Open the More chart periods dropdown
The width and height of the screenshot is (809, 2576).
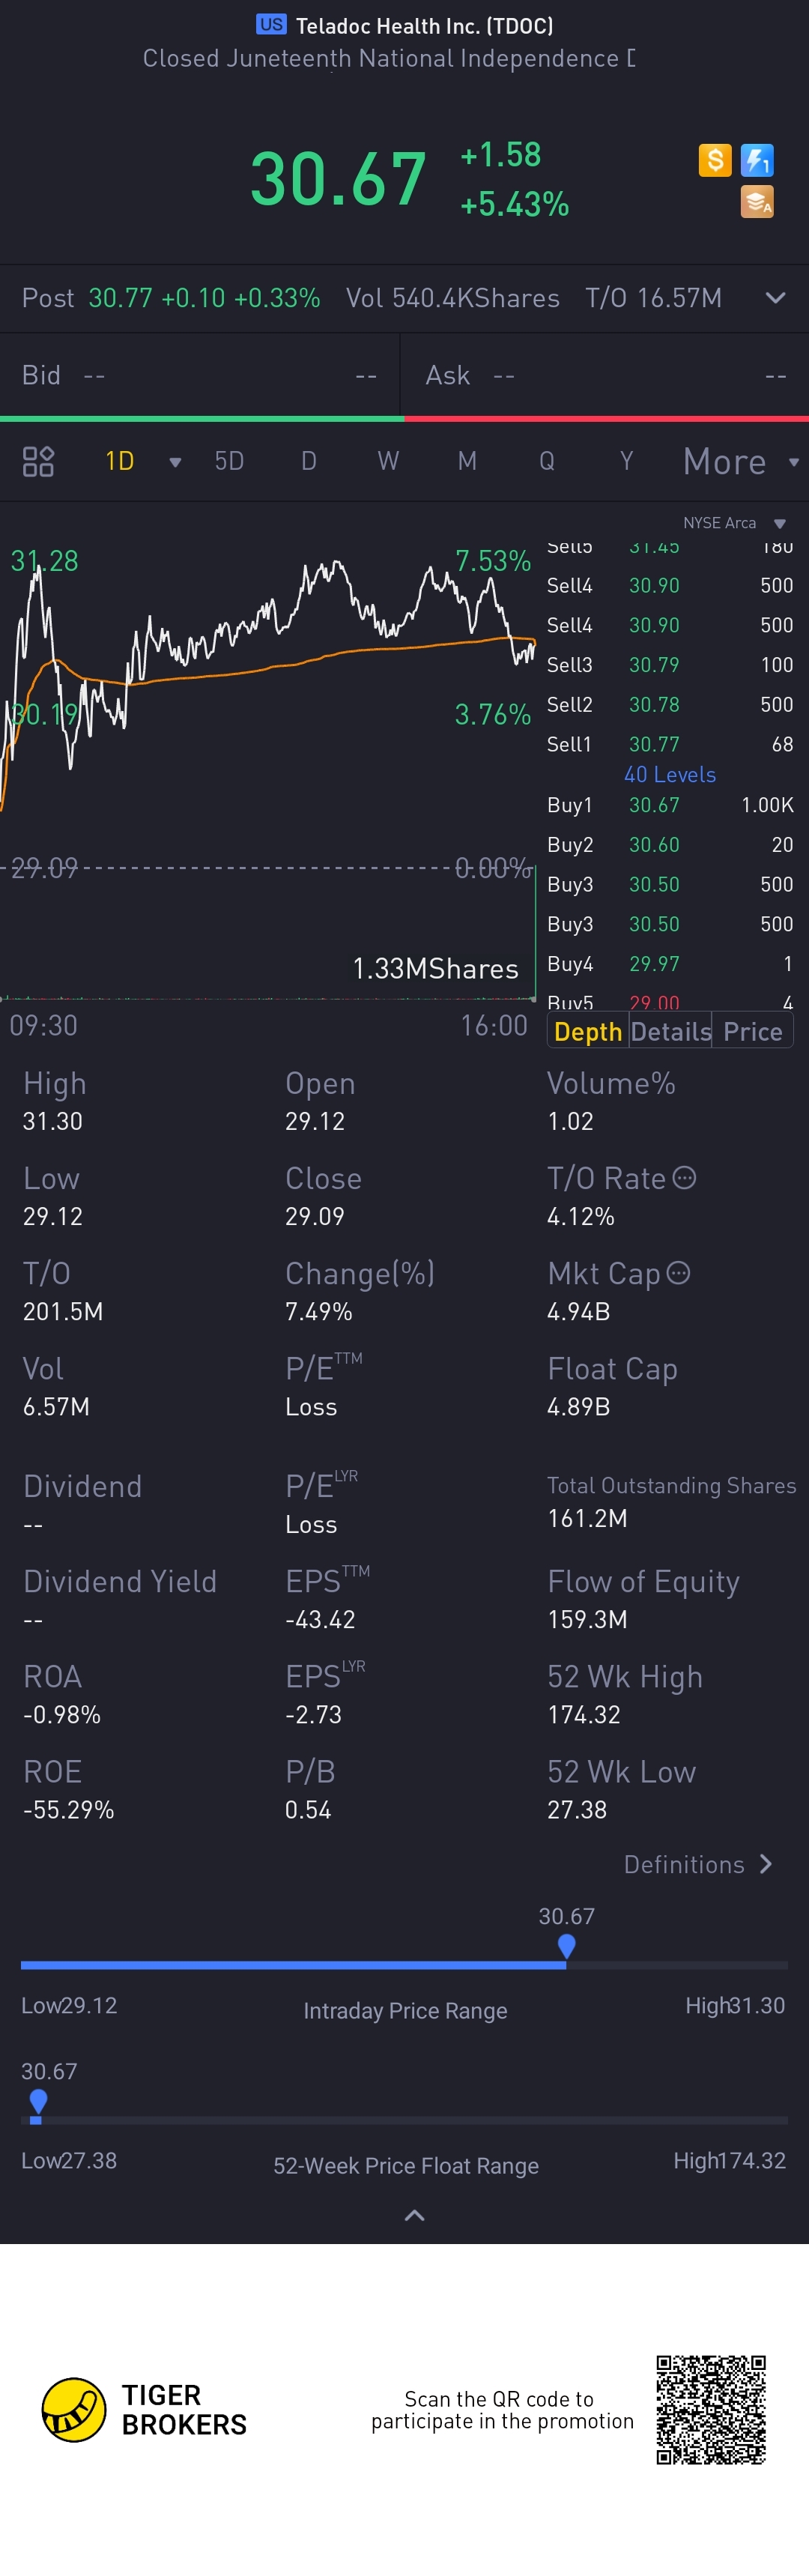click(741, 462)
